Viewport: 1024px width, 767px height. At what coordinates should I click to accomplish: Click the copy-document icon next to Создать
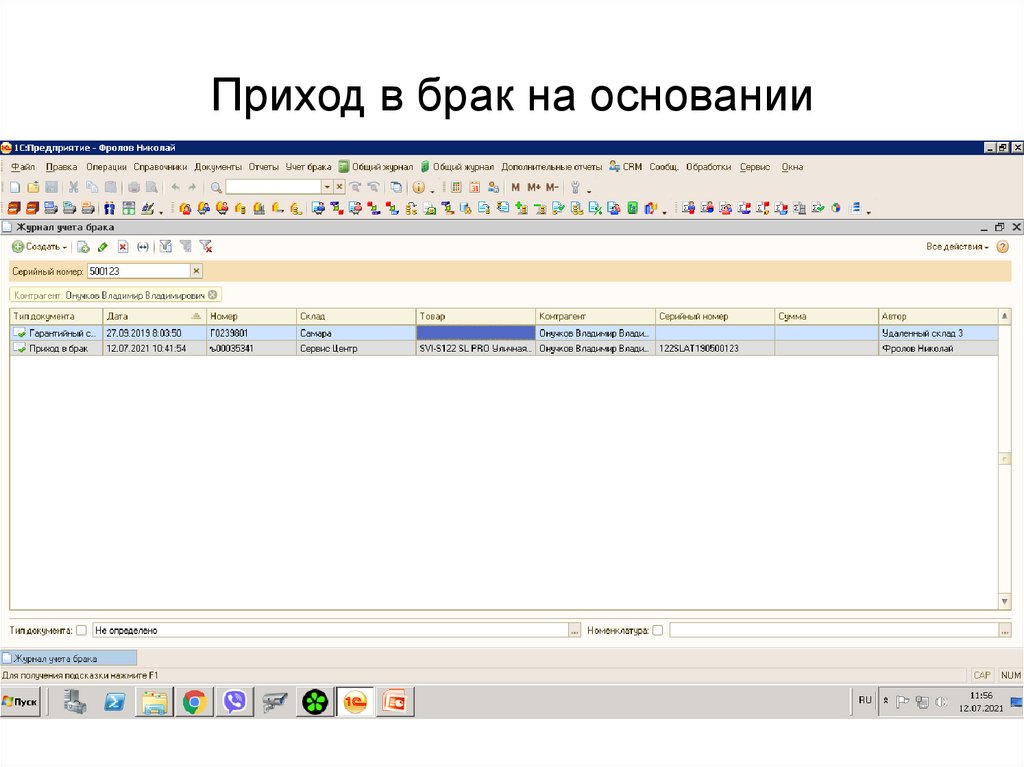[84, 246]
